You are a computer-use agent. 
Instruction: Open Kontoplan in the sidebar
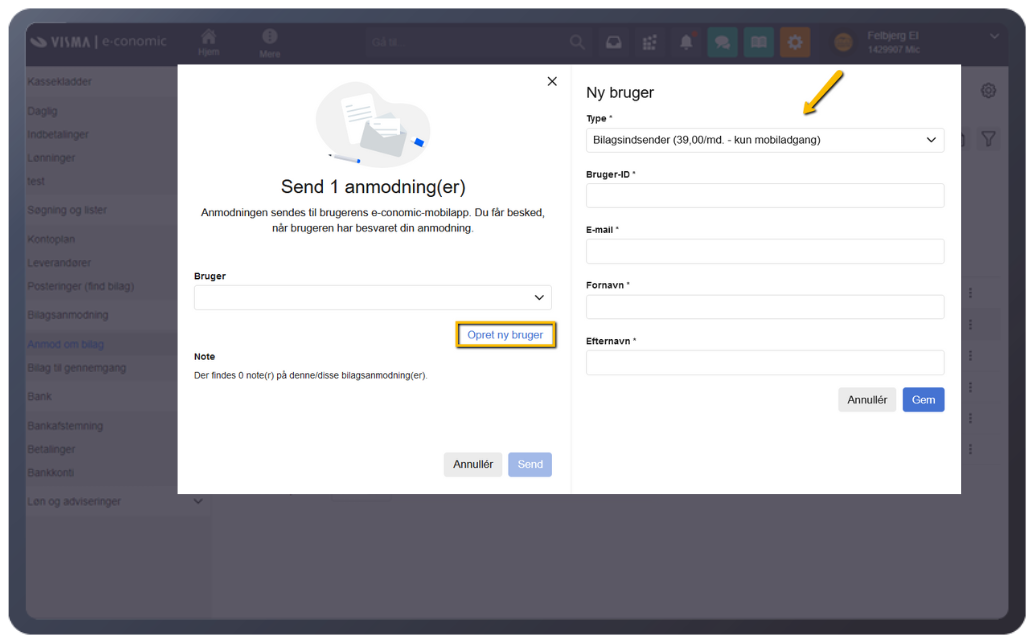pyautogui.click(x=51, y=239)
